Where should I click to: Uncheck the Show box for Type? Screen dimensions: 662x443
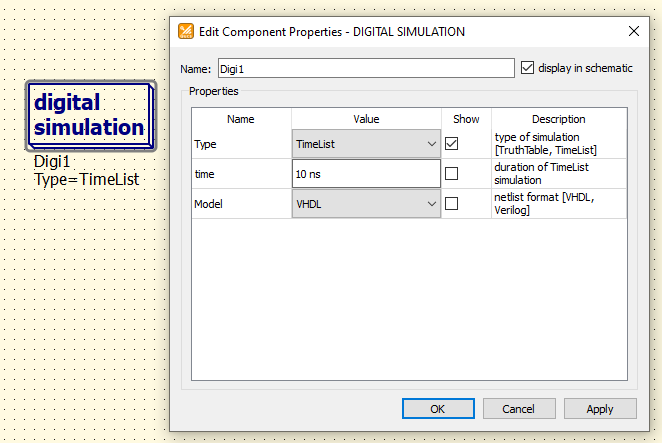(x=451, y=144)
